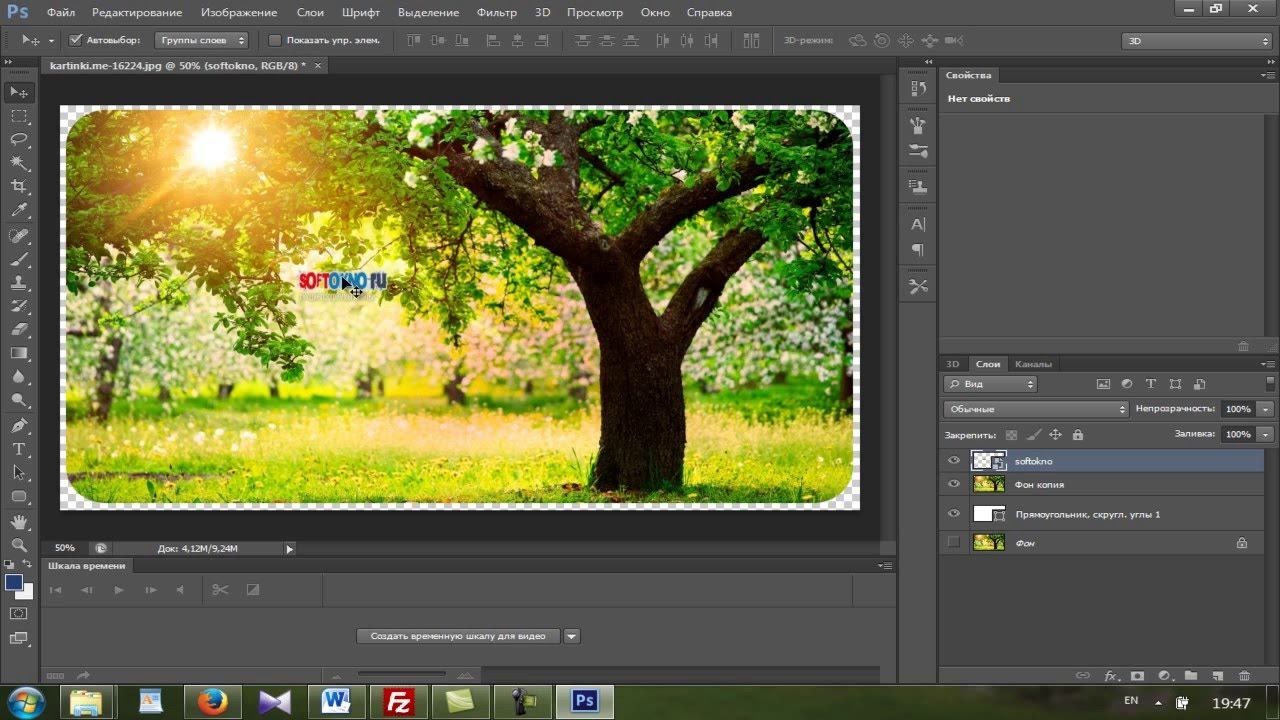Click the scissors split icon in timeline

220,590
